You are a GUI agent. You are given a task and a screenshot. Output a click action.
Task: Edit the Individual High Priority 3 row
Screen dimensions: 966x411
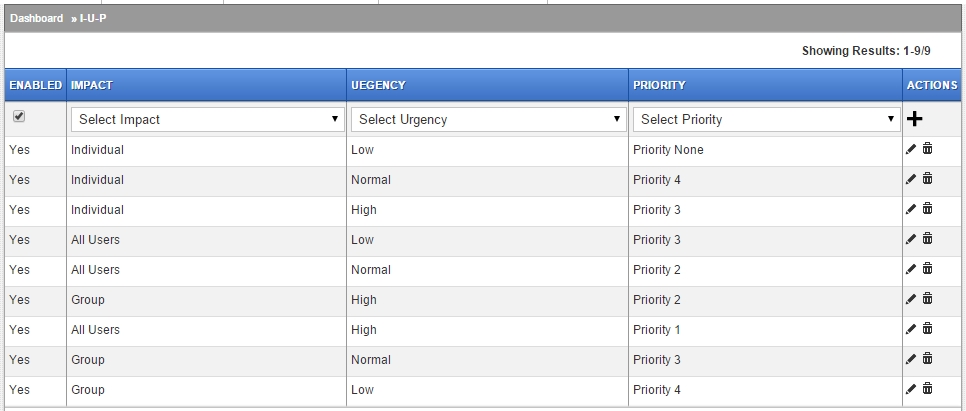point(911,209)
